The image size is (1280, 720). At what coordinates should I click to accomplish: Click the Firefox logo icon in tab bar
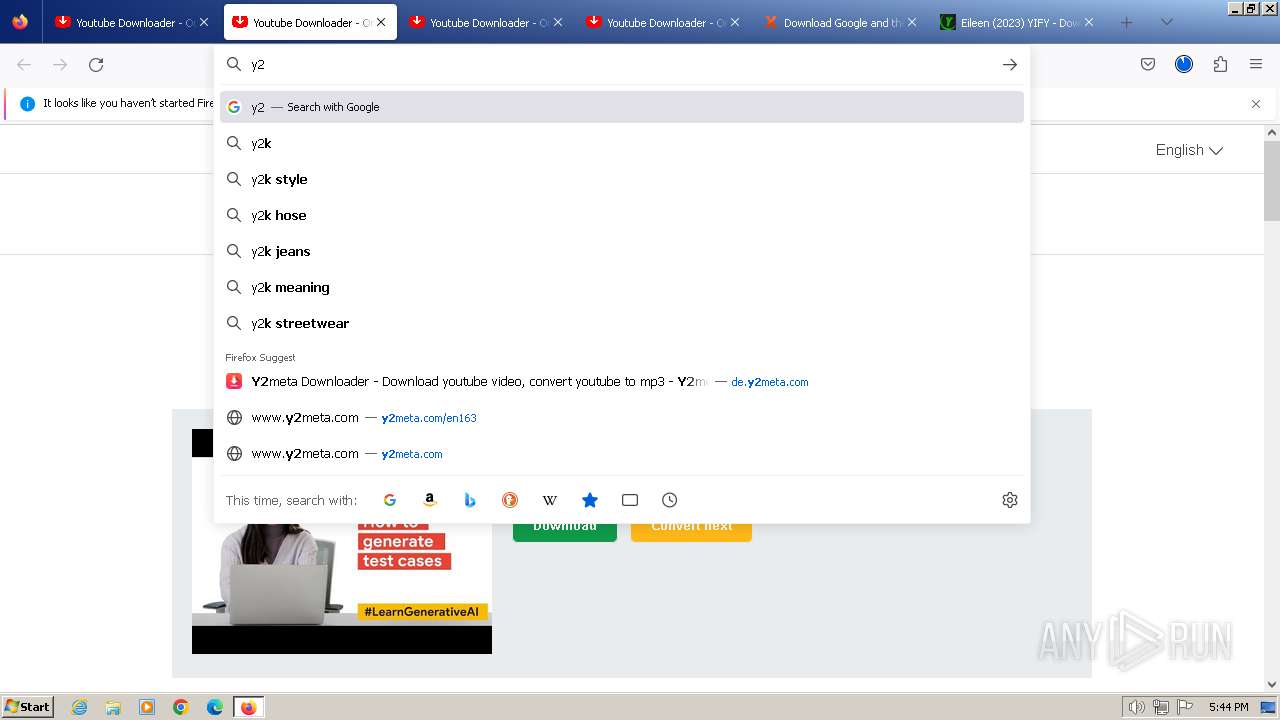click(20, 22)
